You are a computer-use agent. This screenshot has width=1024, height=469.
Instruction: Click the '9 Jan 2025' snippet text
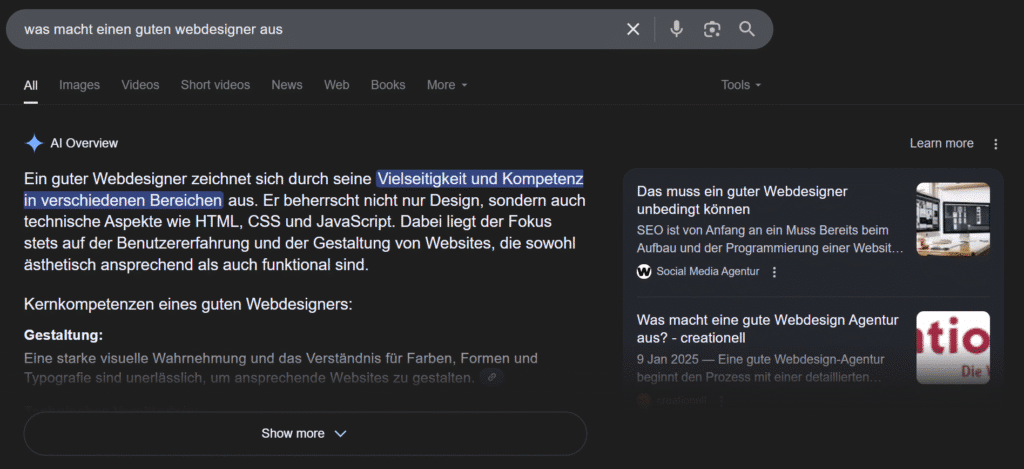(x=761, y=368)
